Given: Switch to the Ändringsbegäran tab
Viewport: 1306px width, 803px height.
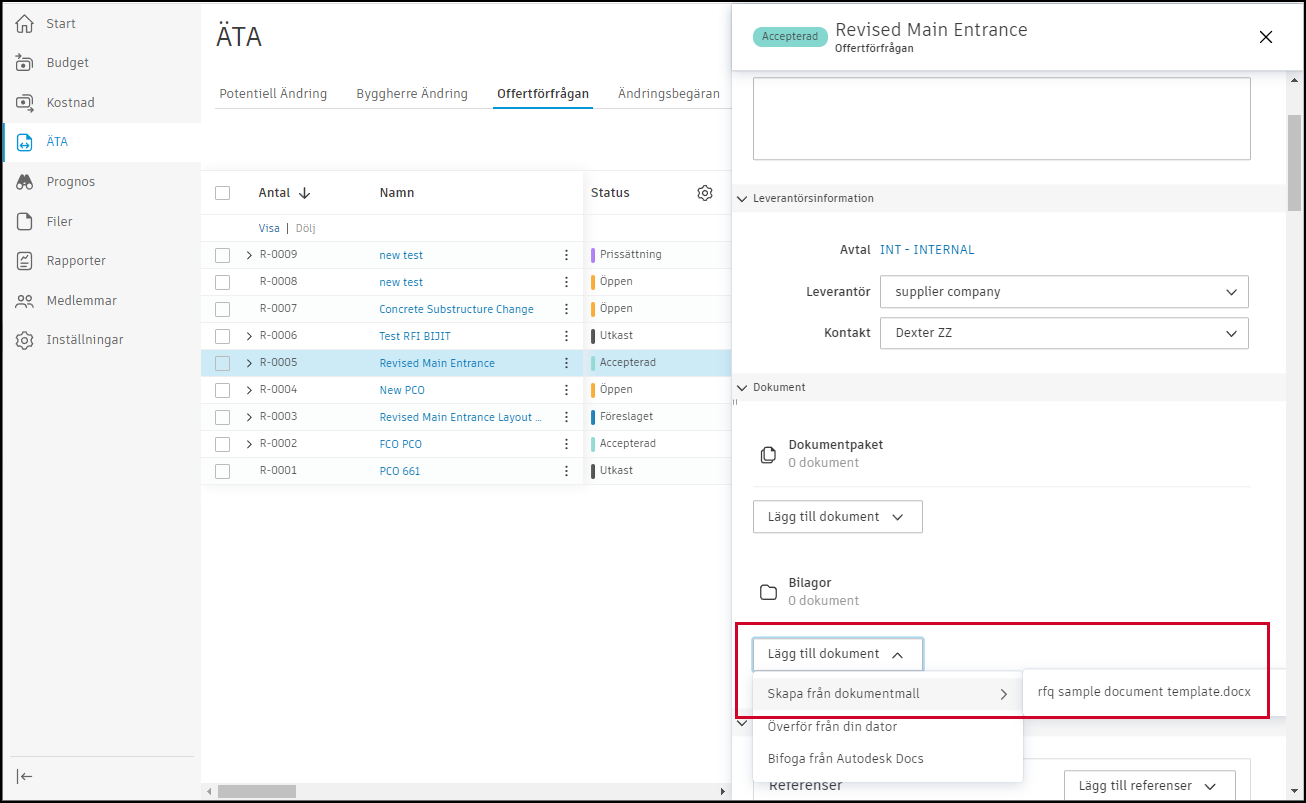Looking at the screenshot, I should pos(668,94).
